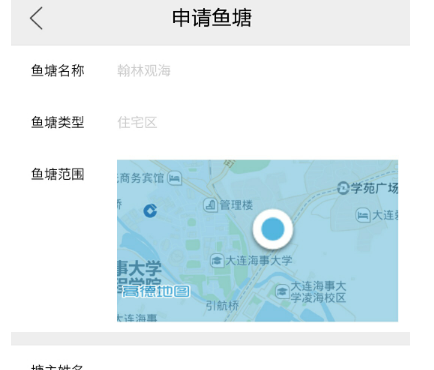Click the 申请鱼塘 page title
The image size is (434, 370).
point(212,18)
